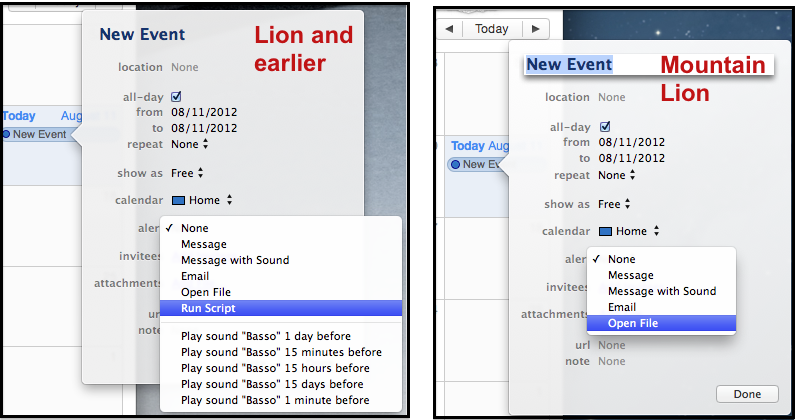Image resolution: width=795 pixels, height=420 pixels.
Task: Click from date 08/11/2012 in Lion popup
Action: pos(204,112)
